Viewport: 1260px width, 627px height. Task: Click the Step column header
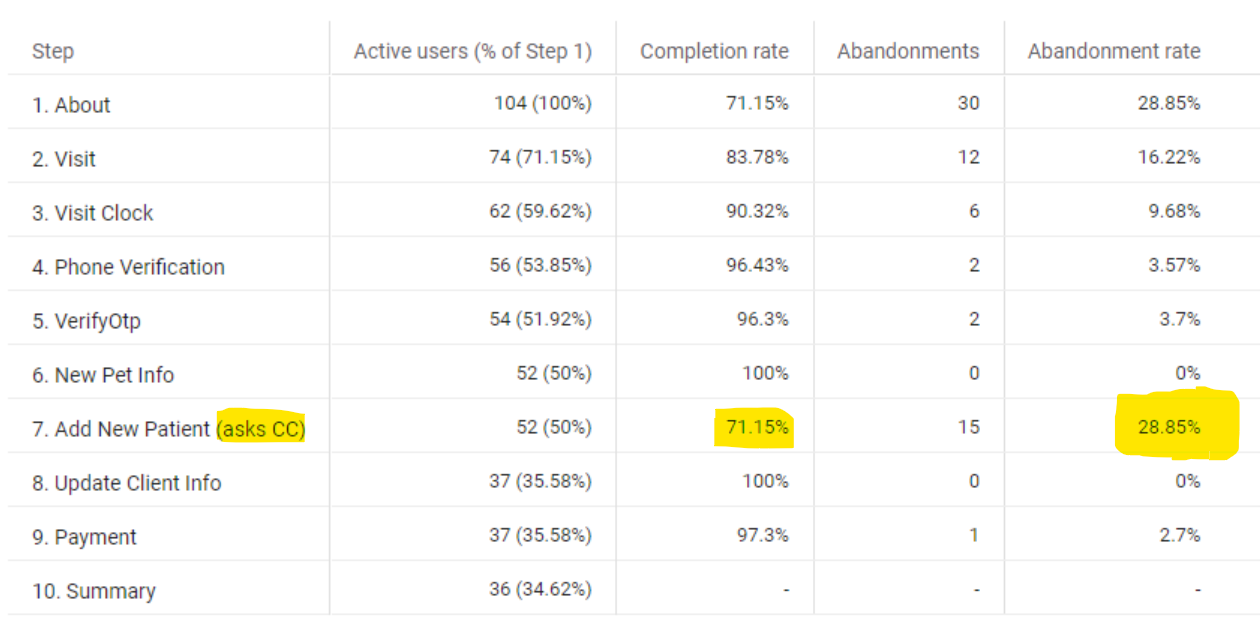tap(52, 51)
